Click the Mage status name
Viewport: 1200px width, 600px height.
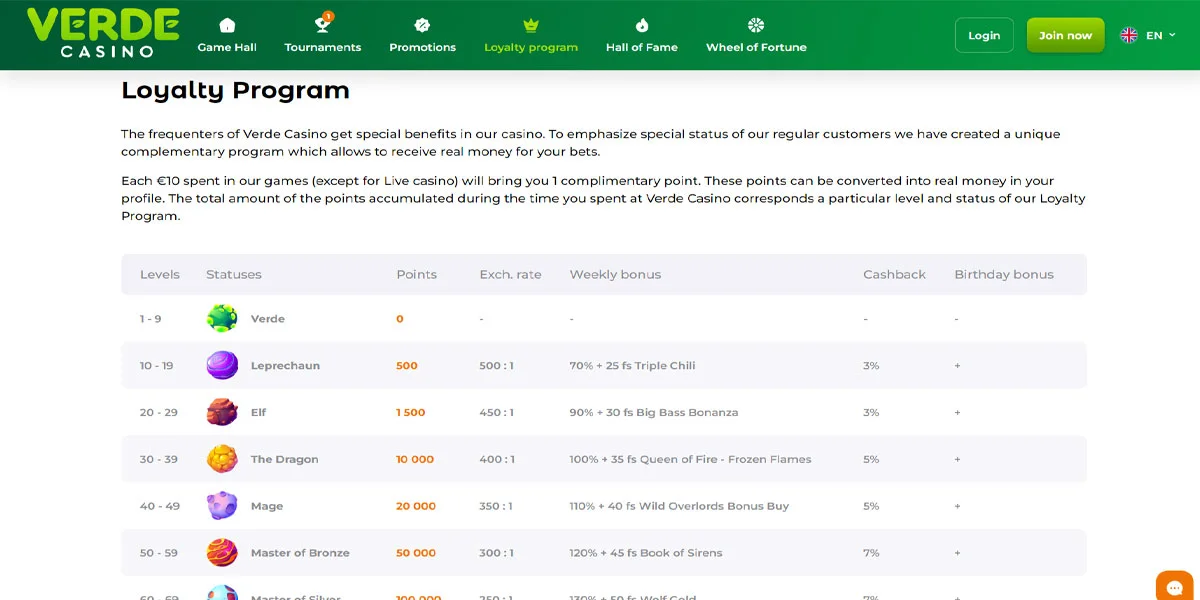coord(267,506)
